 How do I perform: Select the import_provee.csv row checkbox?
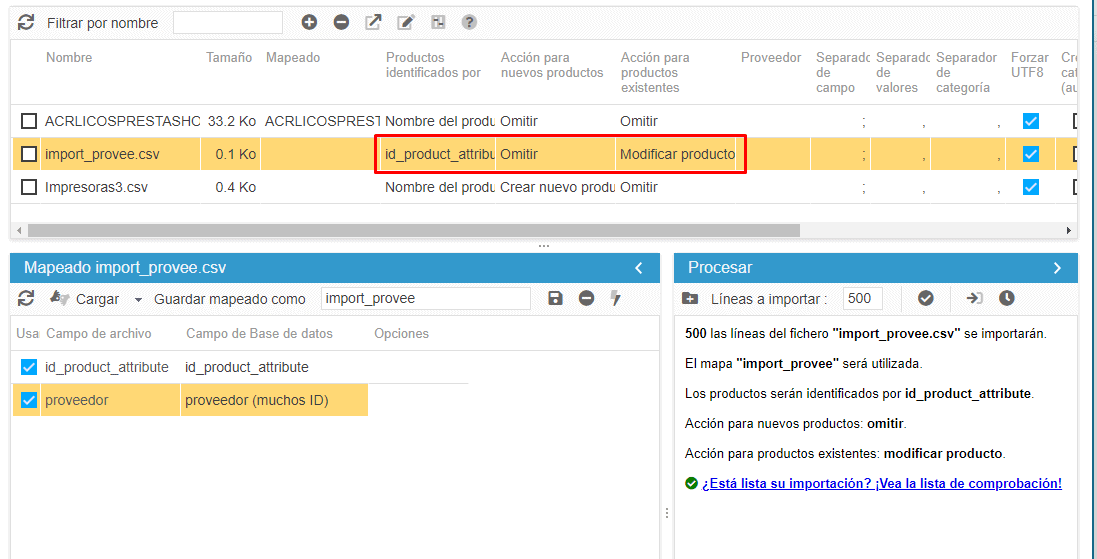pyautogui.click(x=29, y=154)
